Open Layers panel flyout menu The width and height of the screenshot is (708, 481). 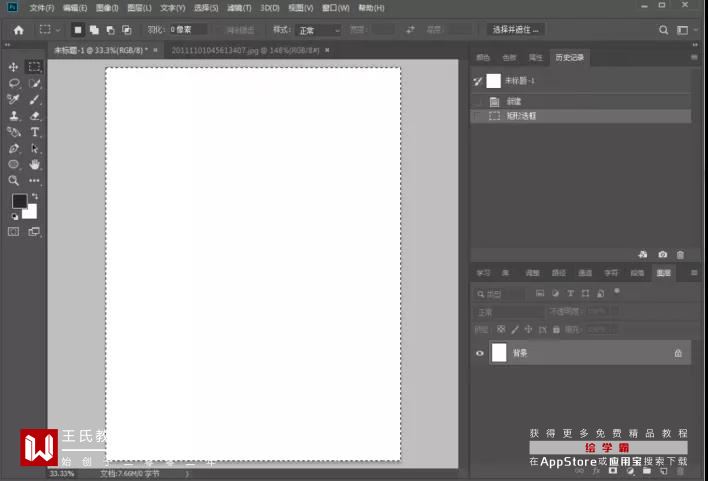click(x=694, y=273)
